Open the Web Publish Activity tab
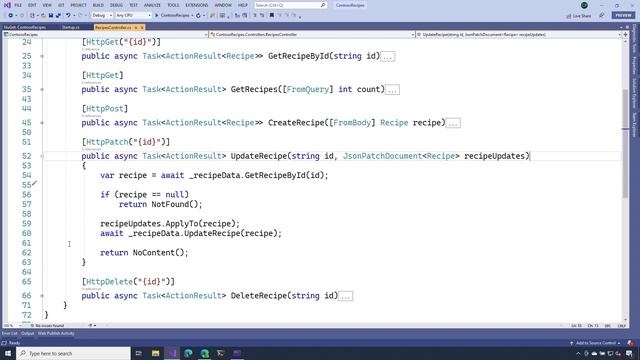This screenshot has width=640, height=360. point(56,333)
